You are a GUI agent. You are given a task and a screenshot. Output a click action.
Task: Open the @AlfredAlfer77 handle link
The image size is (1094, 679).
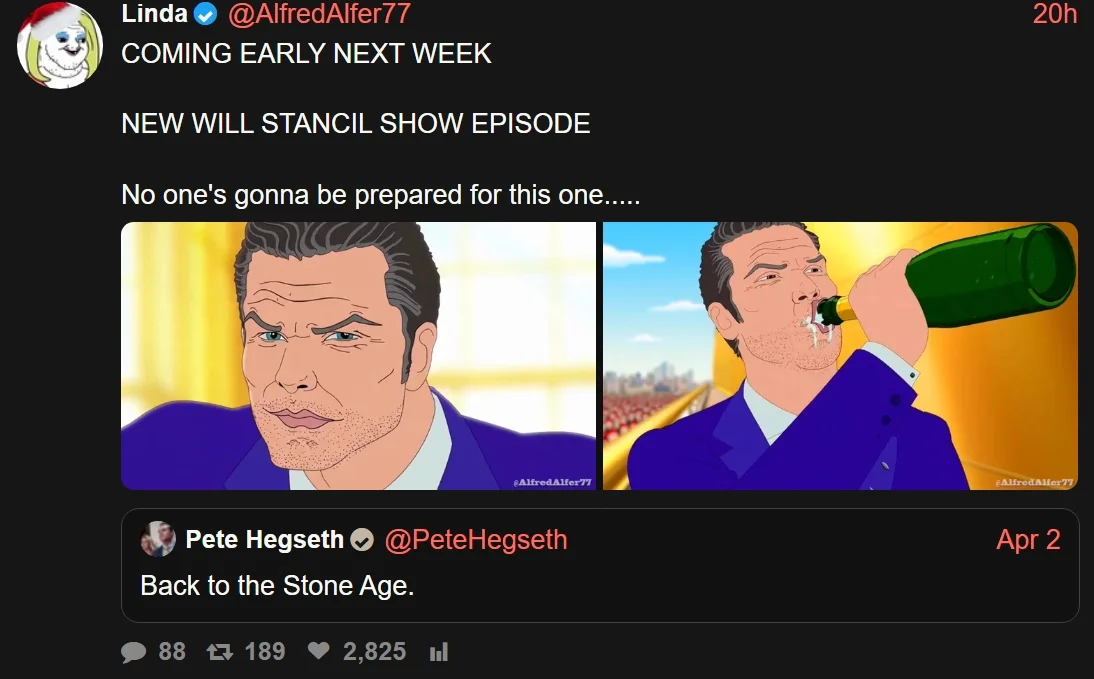click(x=320, y=14)
